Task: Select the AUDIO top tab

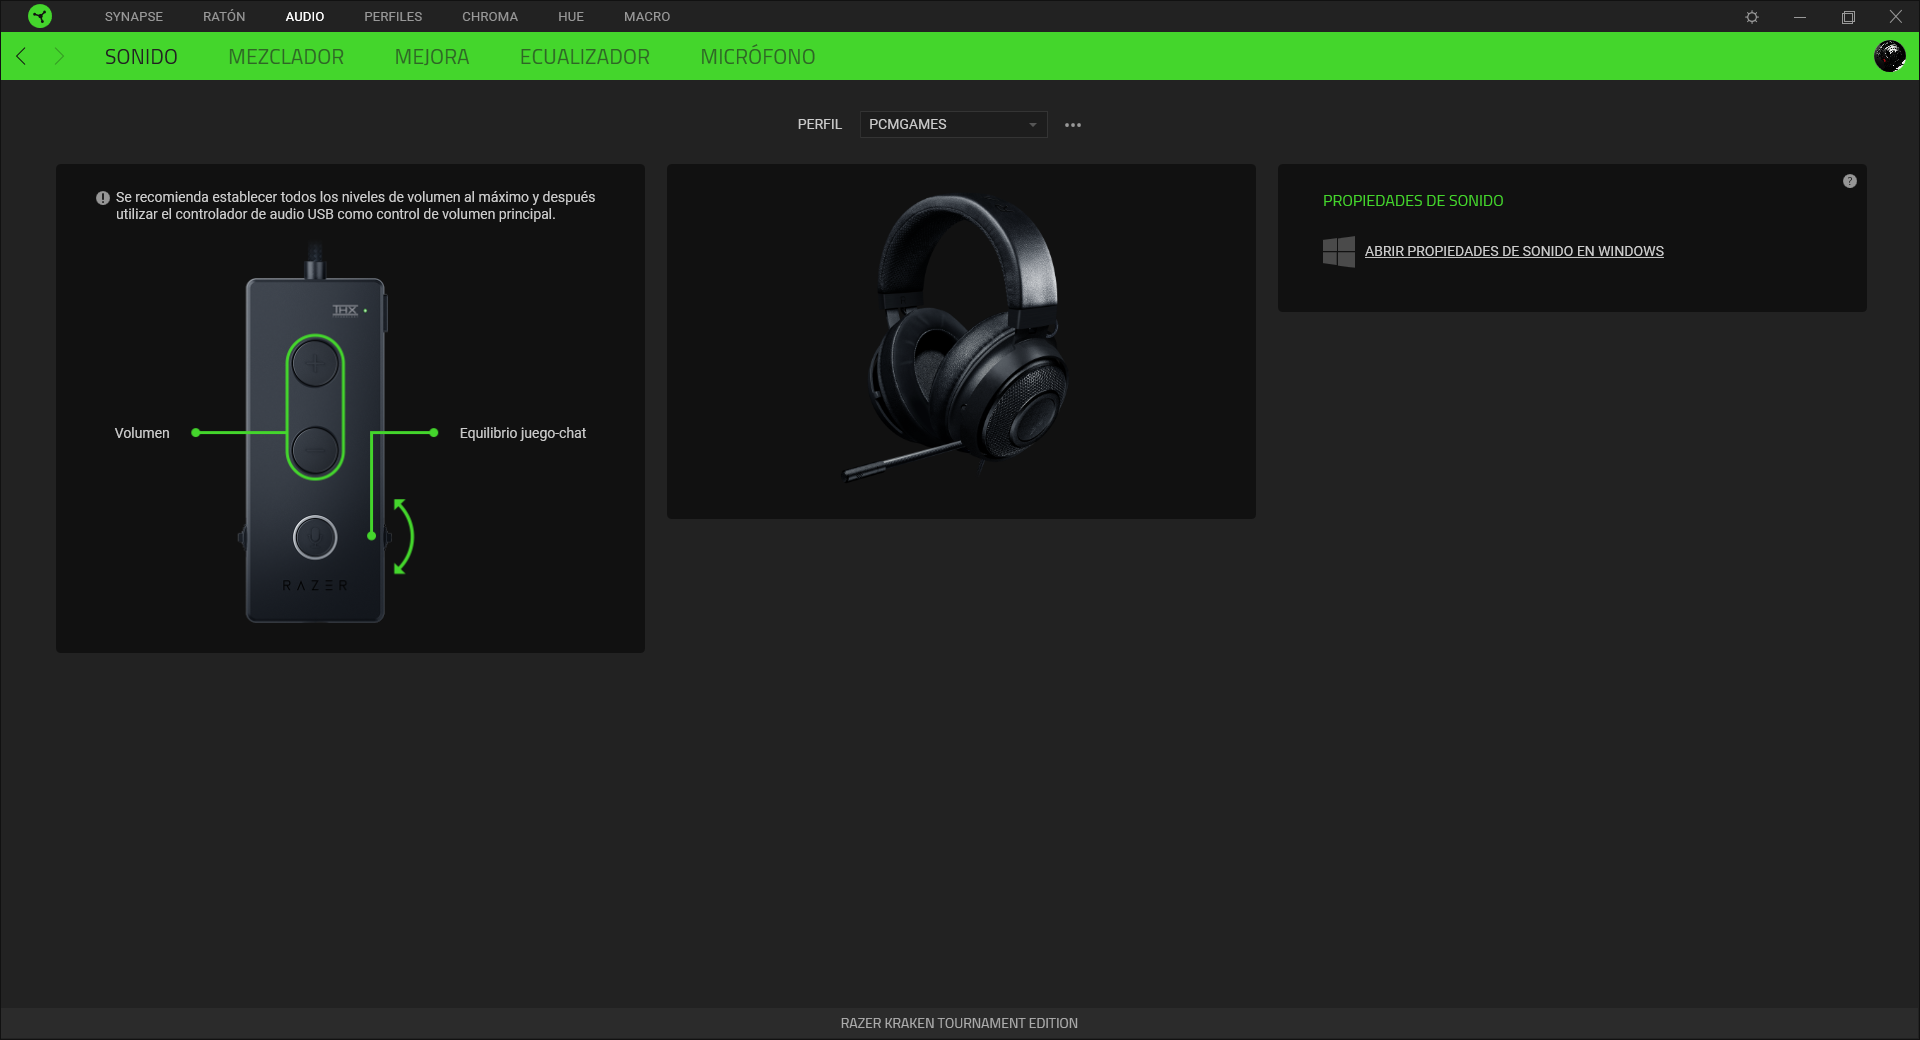Action: click(305, 17)
